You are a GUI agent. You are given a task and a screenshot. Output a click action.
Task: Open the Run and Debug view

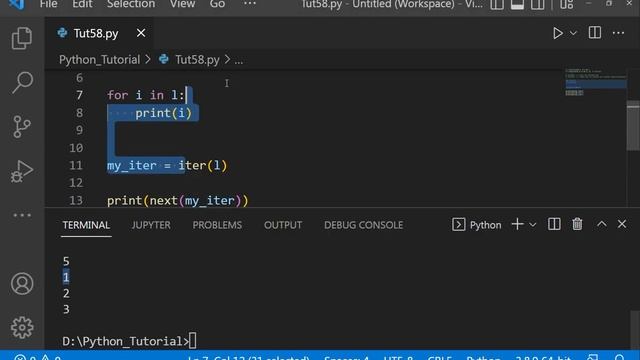(22, 171)
